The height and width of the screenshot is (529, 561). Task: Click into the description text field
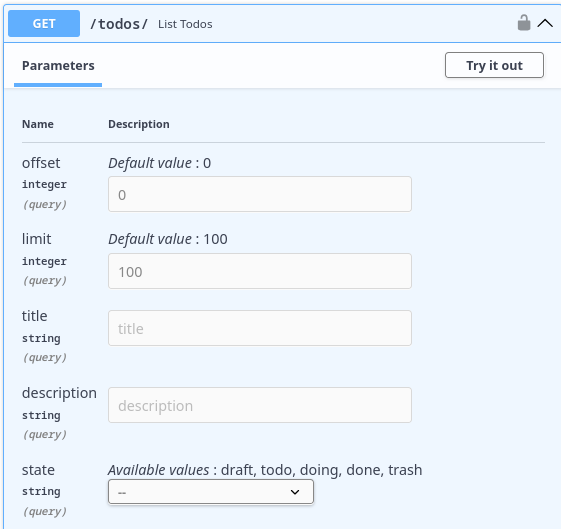[x=260, y=405]
